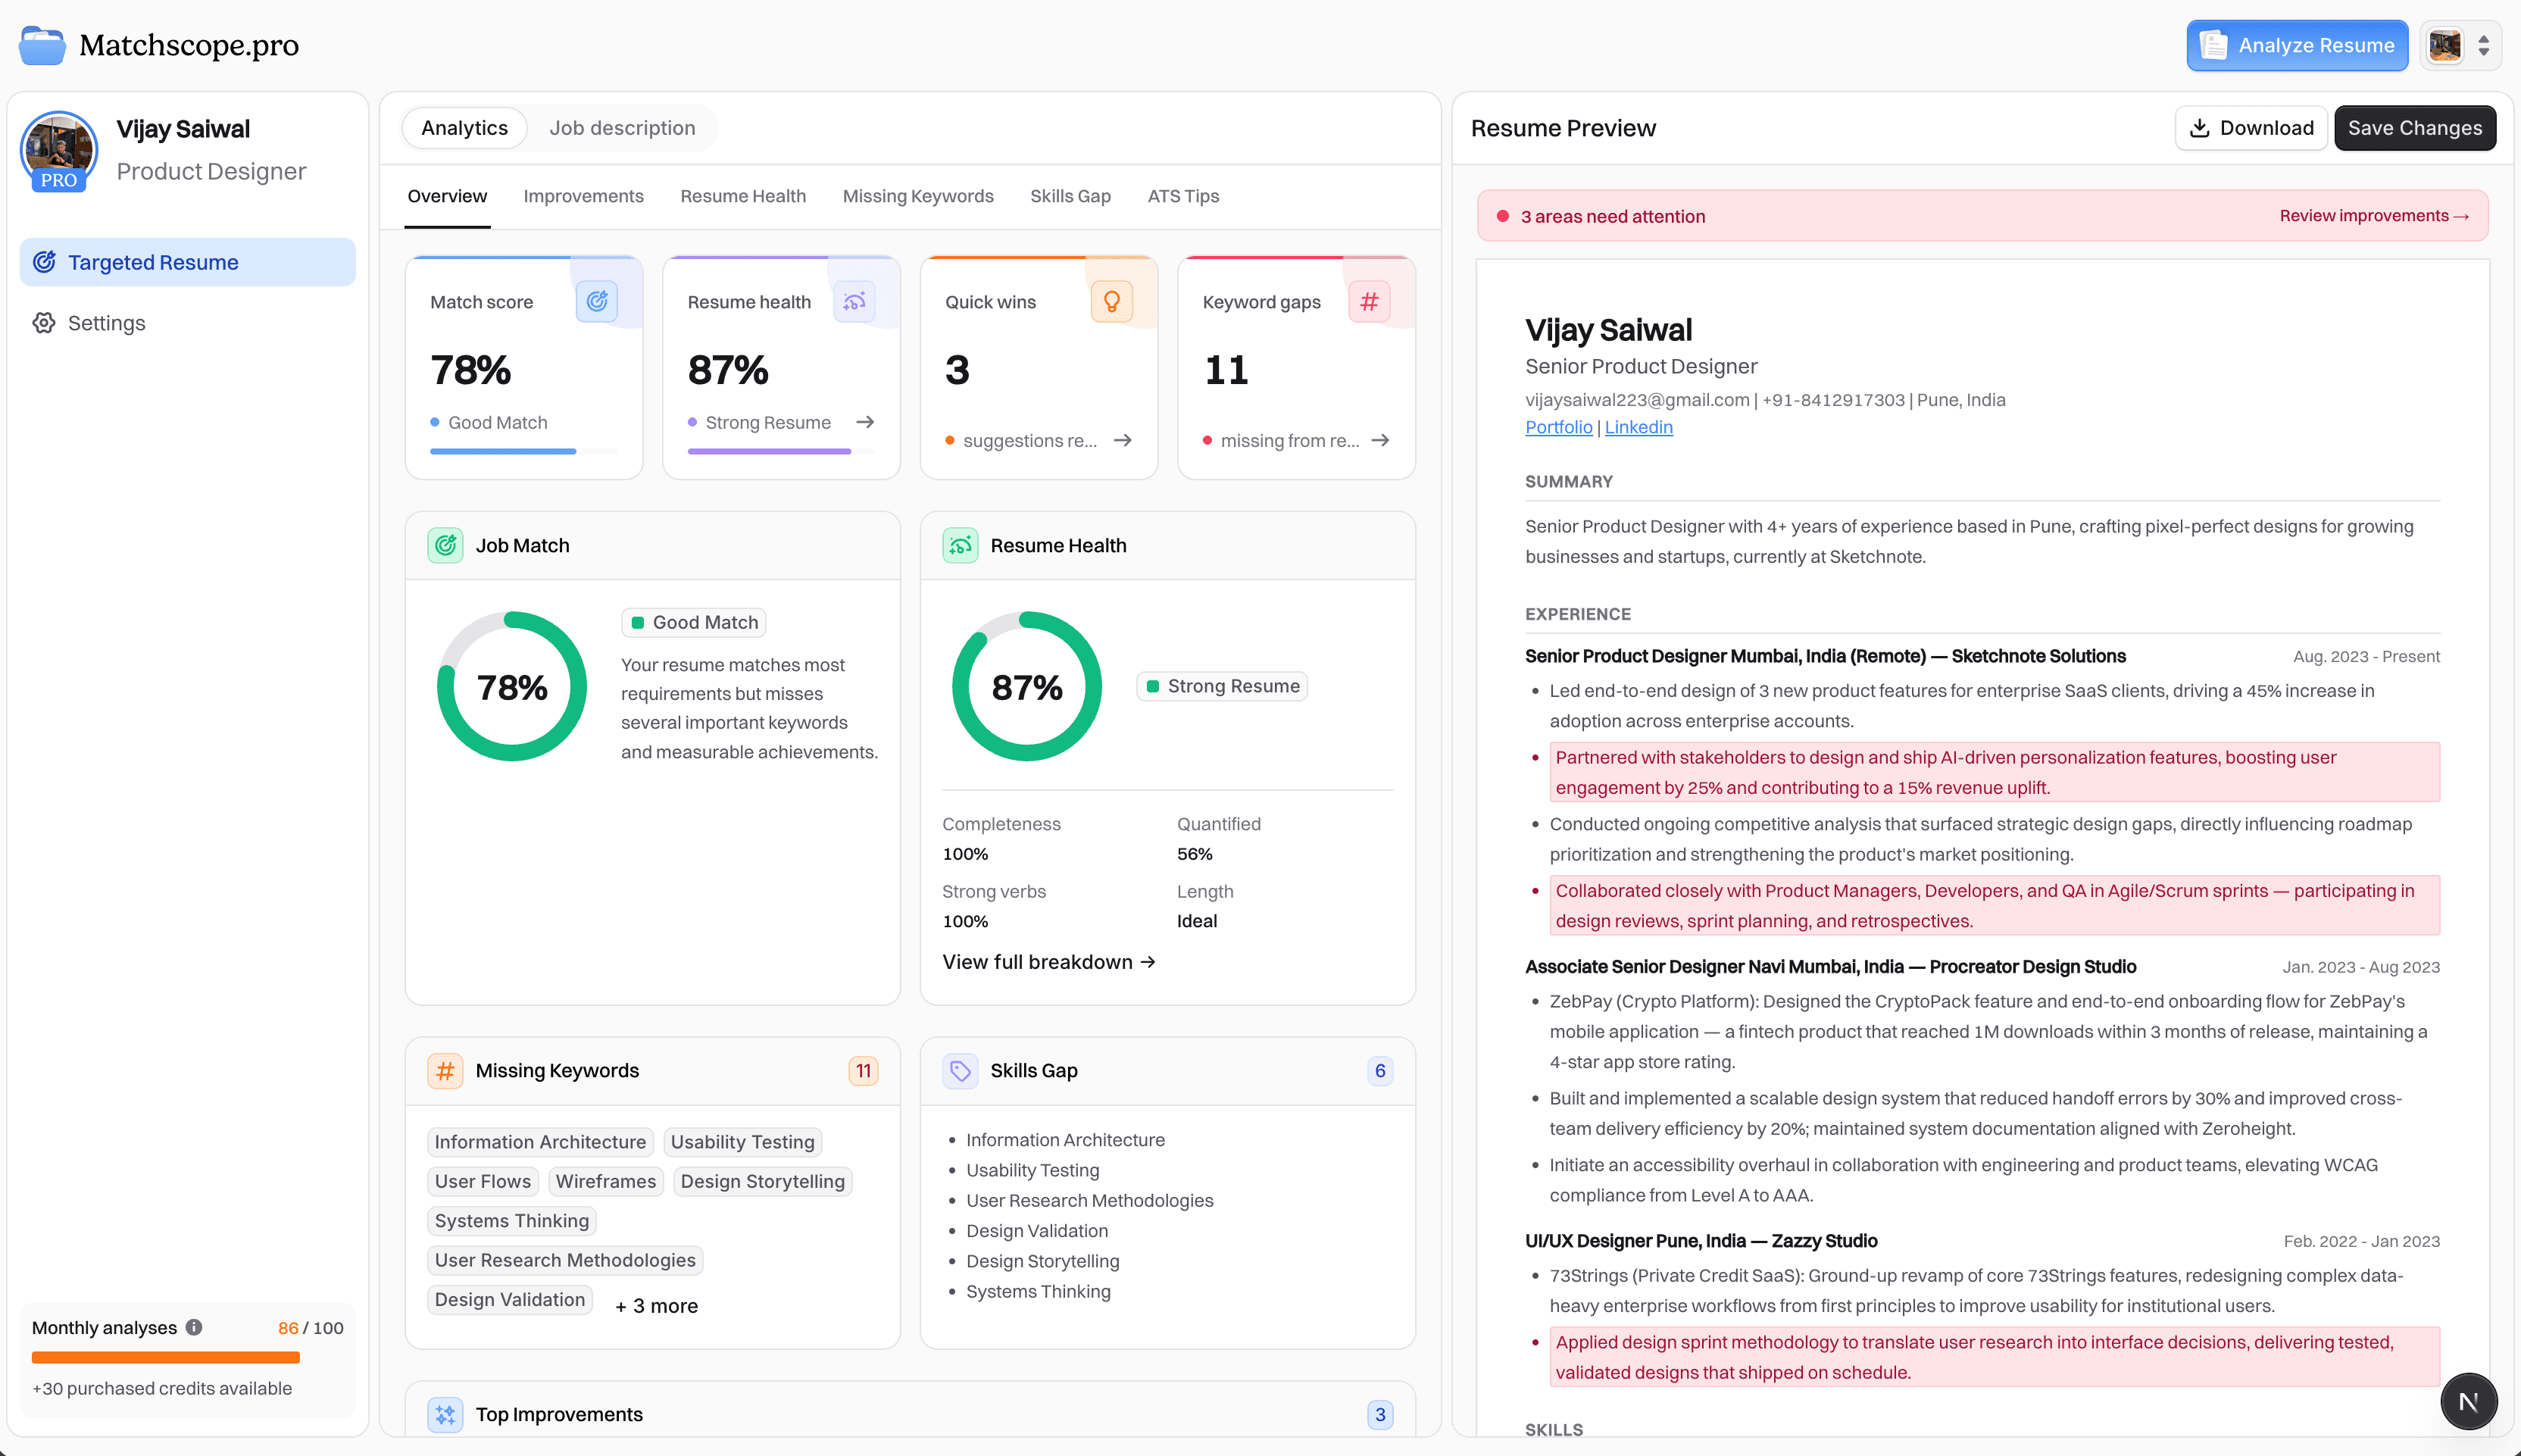Click the Monthly analyses info icon
Viewport: 2521px width, 1456px height.
(194, 1327)
